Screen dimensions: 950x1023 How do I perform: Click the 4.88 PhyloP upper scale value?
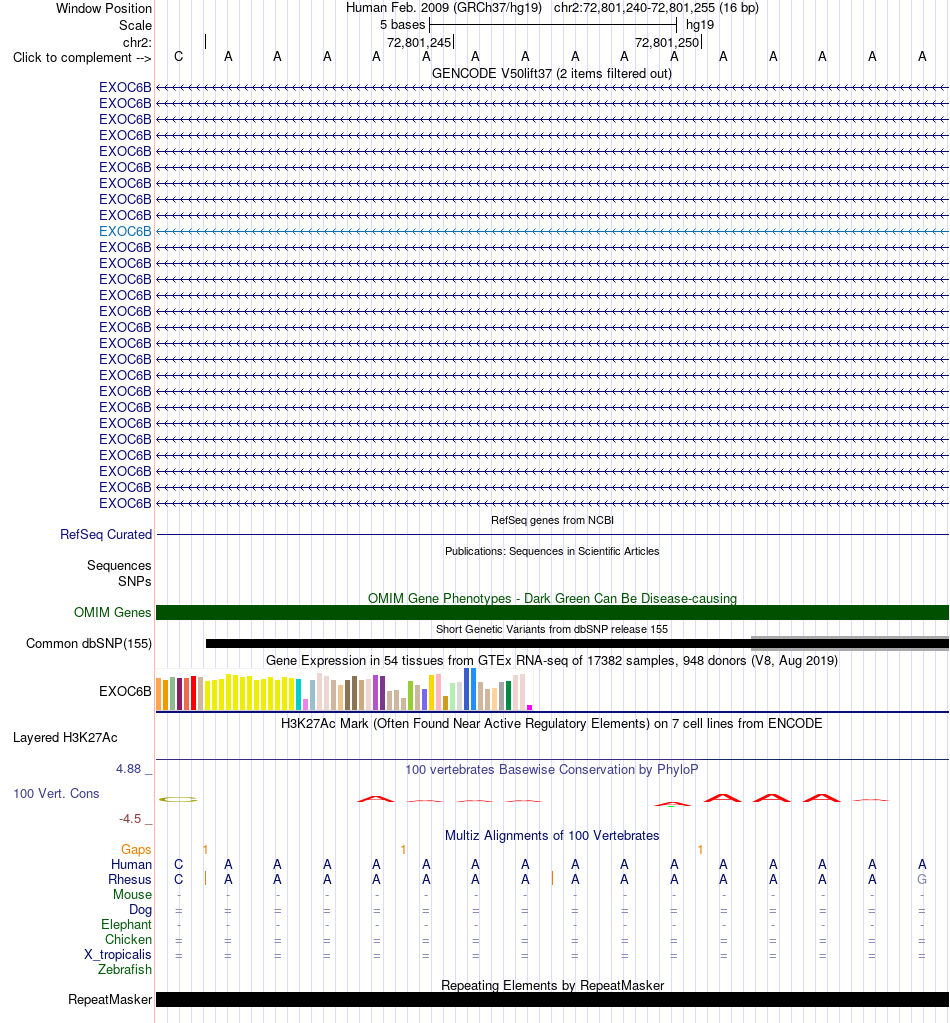coord(129,769)
